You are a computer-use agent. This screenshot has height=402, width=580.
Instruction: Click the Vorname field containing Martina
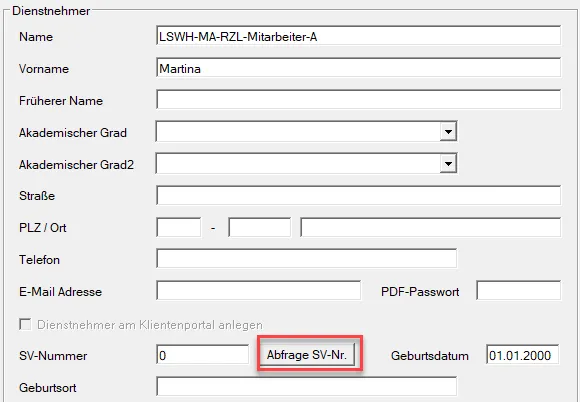point(358,68)
